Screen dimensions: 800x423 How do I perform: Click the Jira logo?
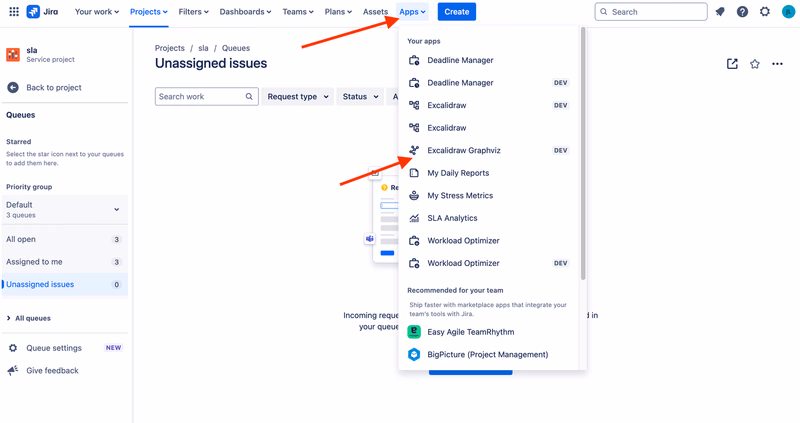coord(42,12)
